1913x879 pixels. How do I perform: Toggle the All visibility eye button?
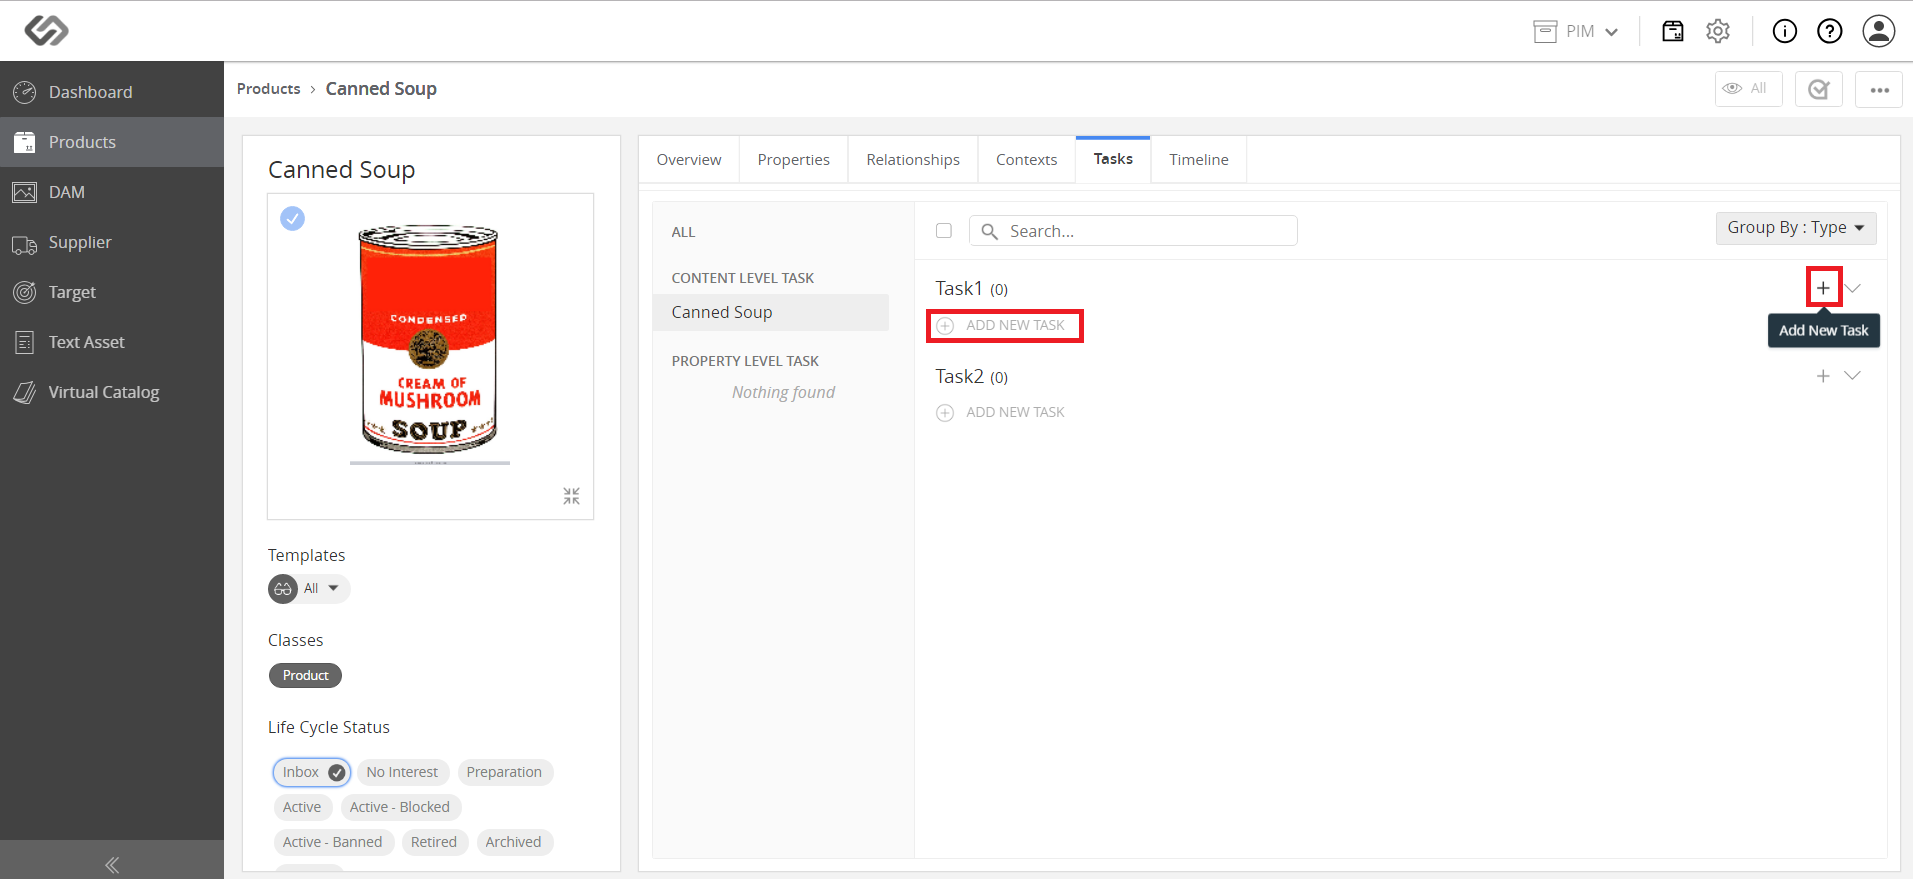[x=1748, y=89]
